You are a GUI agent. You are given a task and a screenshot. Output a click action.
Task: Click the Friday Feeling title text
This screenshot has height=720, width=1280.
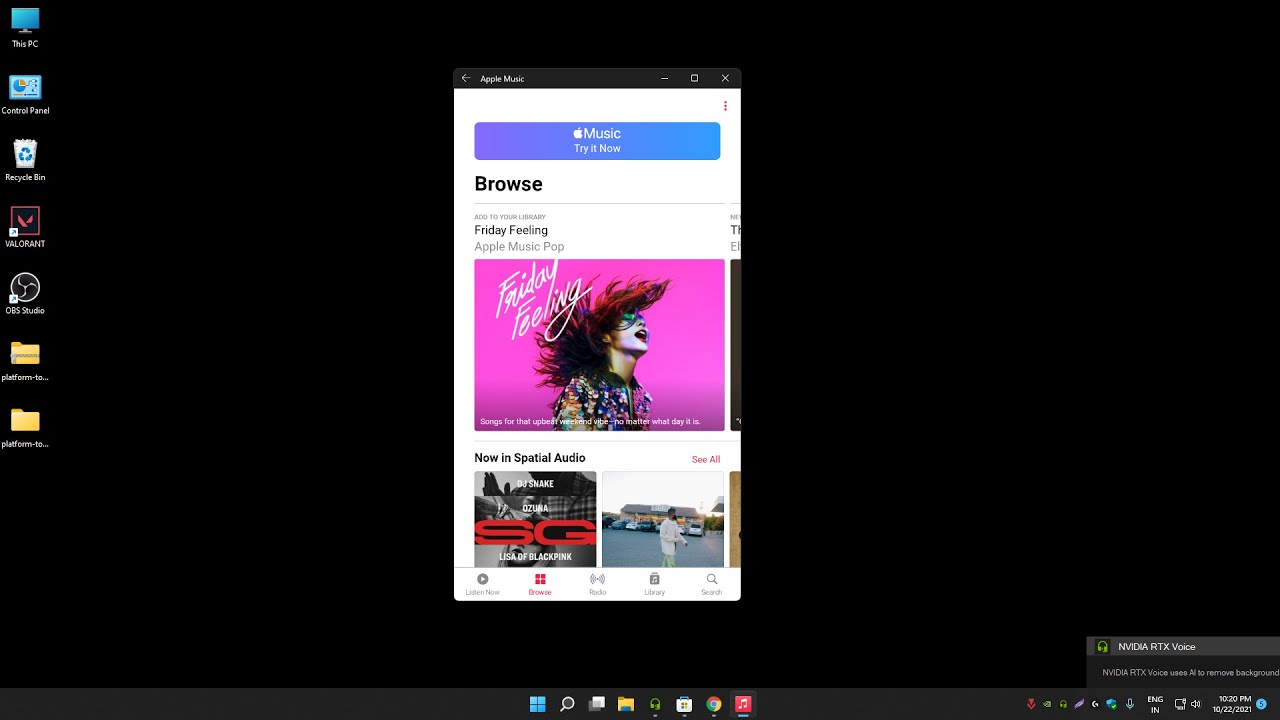[511, 230]
